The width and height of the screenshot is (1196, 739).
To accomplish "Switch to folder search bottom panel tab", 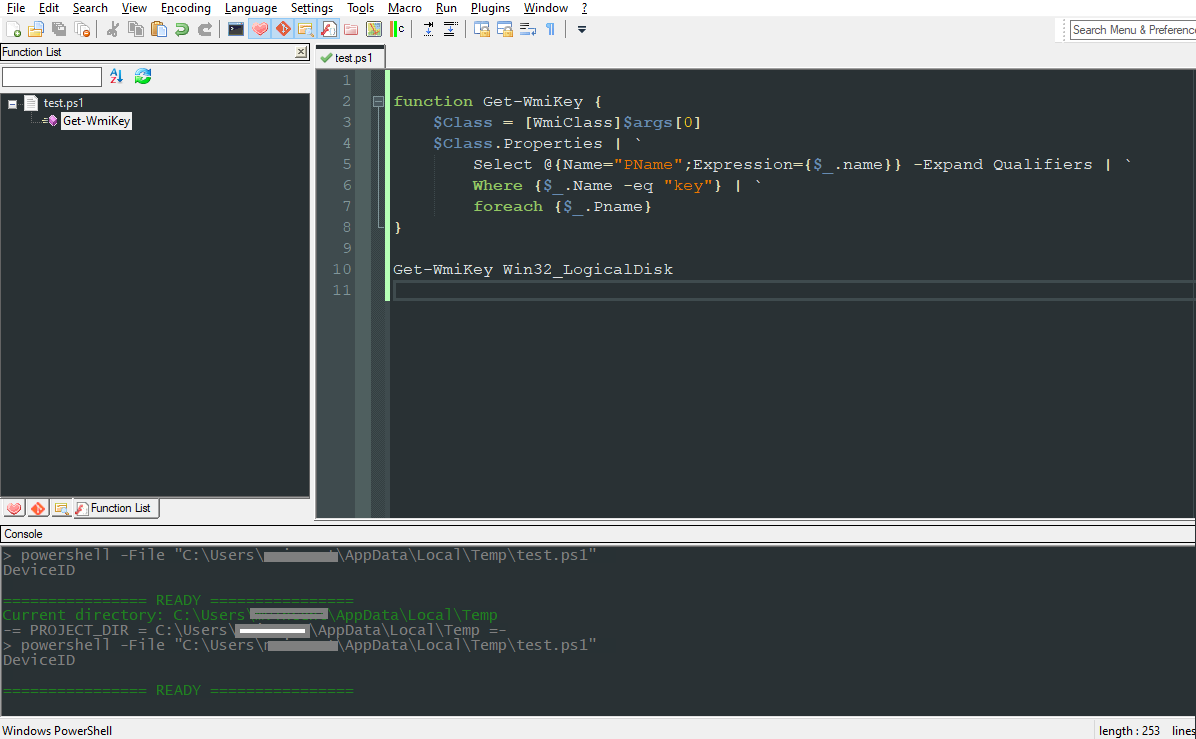I will pyautogui.click(x=61, y=508).
